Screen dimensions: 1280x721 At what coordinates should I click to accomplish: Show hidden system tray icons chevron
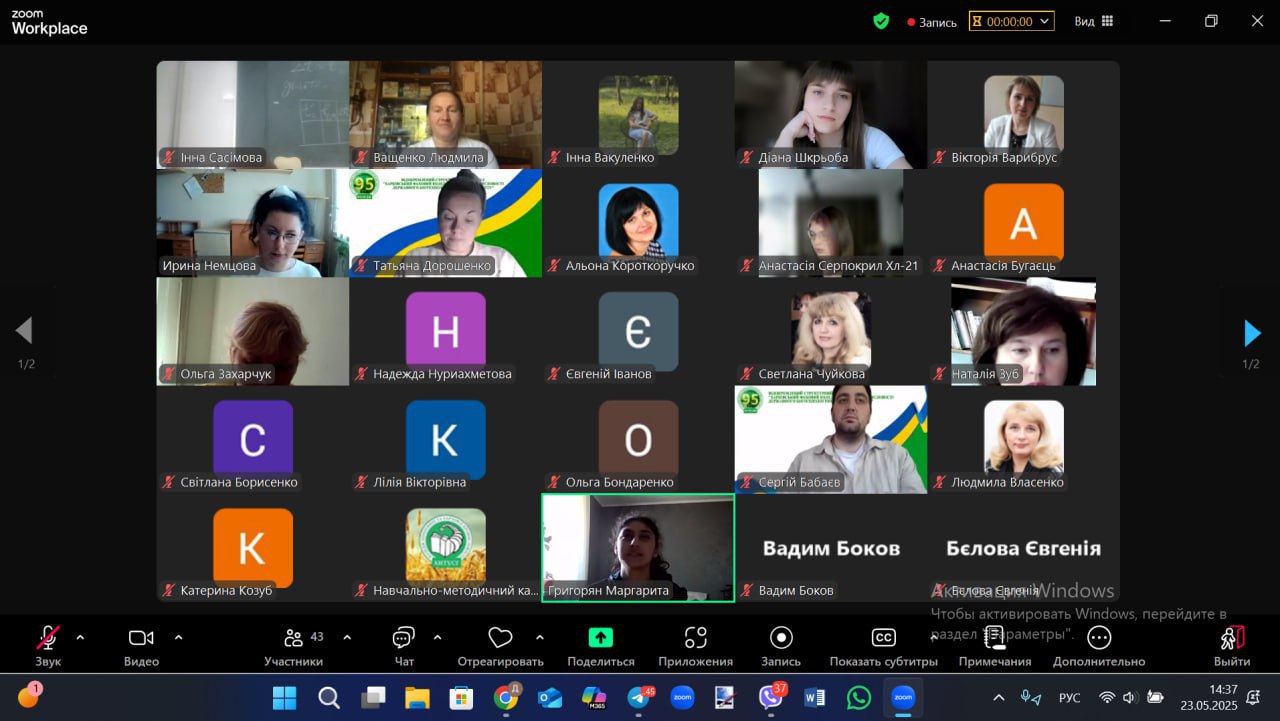998,698
